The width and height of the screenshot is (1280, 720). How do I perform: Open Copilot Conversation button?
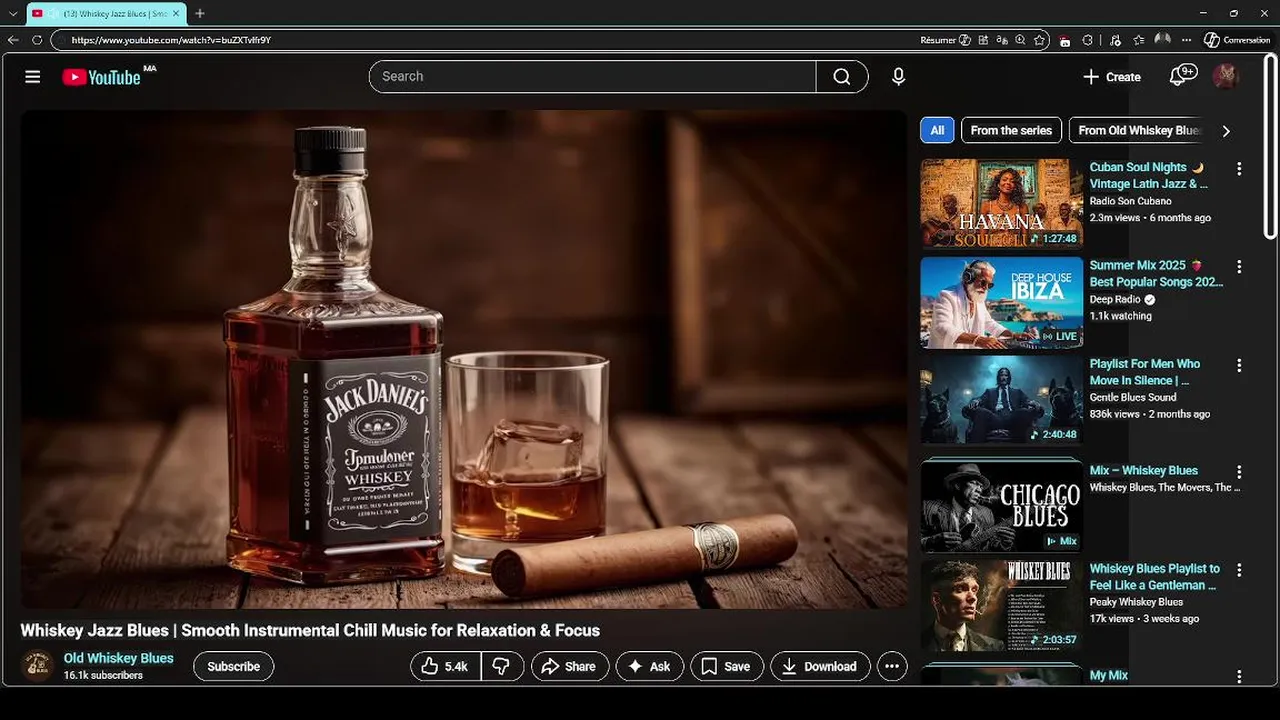[x=1237, y=40]
